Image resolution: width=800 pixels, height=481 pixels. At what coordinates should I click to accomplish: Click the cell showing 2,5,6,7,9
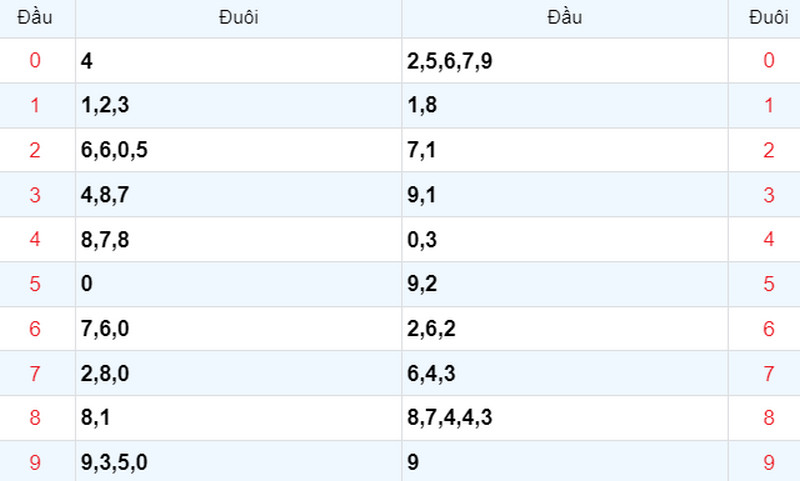[565, 61]
